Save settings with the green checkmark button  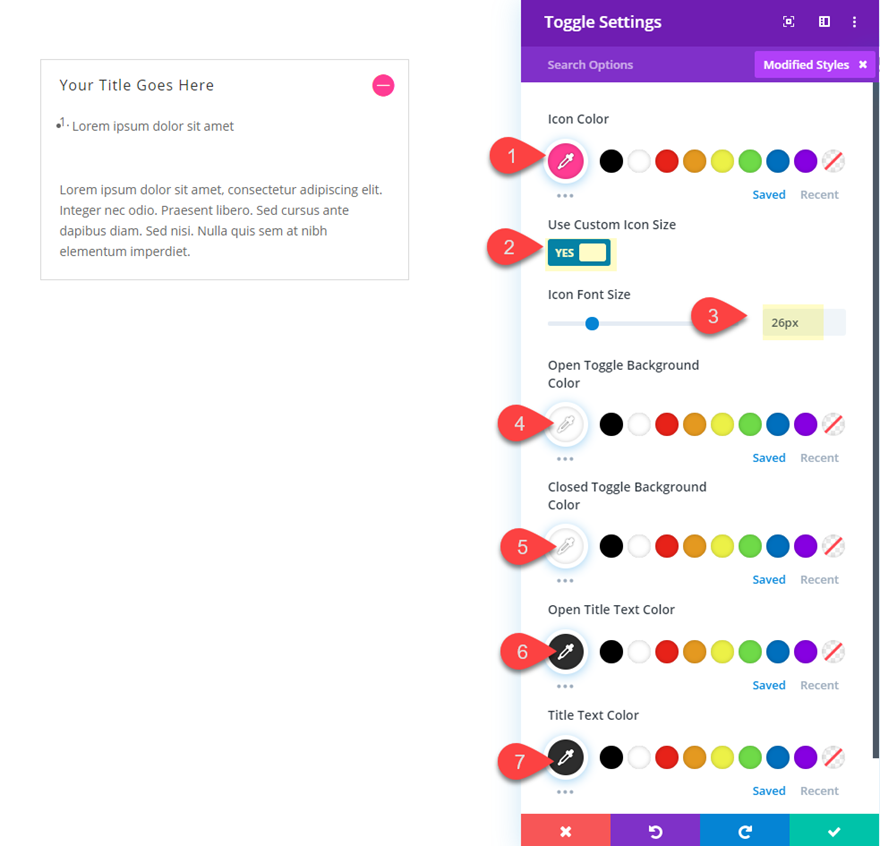tap(834, 830)
